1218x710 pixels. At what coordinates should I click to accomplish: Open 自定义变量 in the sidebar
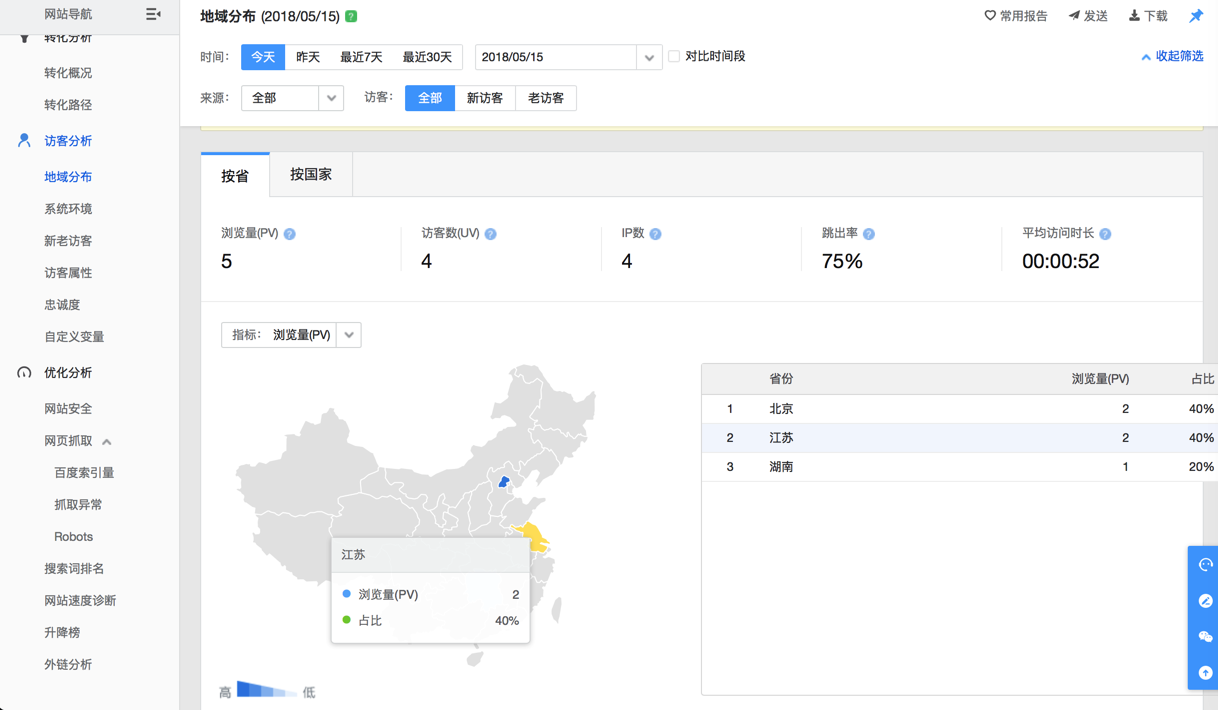(74, 337)
